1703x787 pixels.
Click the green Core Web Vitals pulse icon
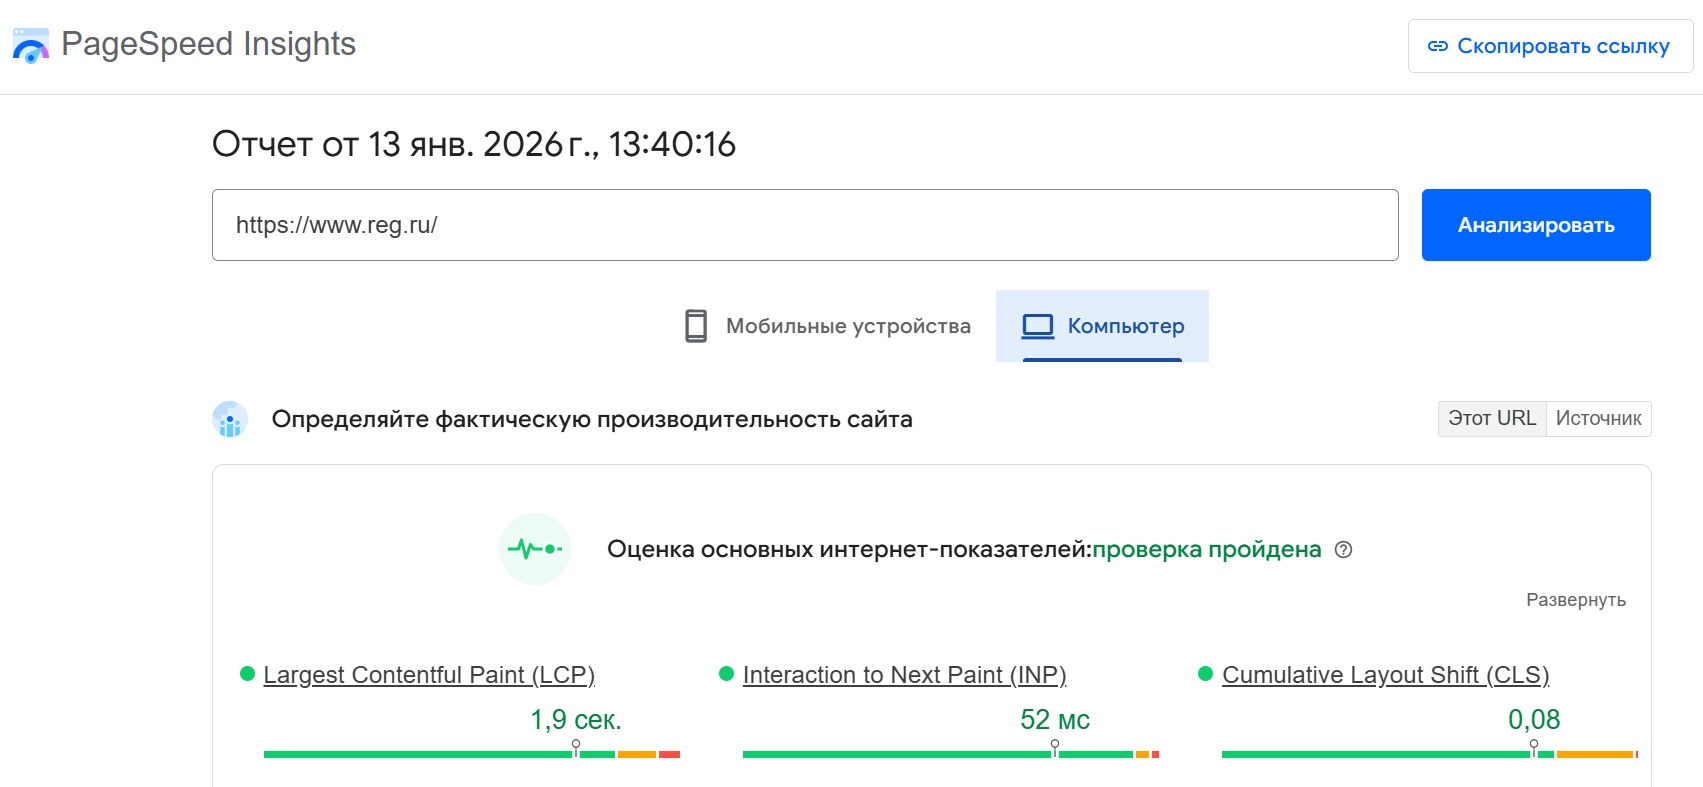pos(535,549)
